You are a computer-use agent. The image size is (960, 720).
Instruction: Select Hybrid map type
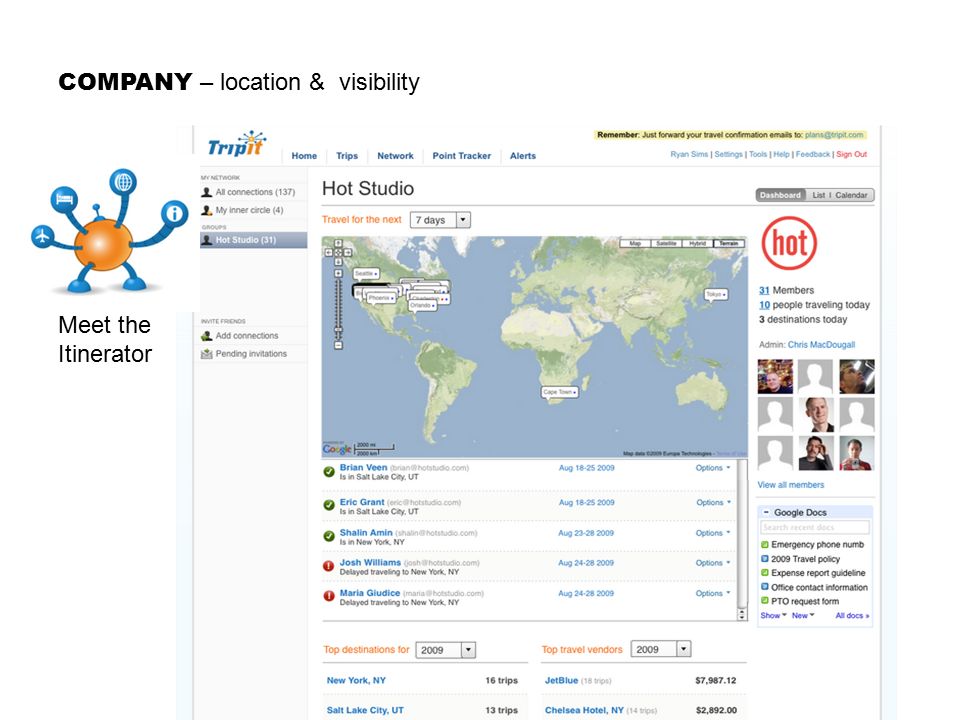[x=697, y=244]
